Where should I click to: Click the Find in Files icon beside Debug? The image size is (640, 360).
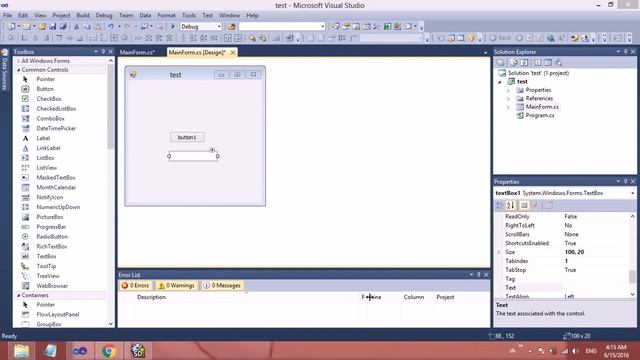pyautogui.click(x=232, y=27)
